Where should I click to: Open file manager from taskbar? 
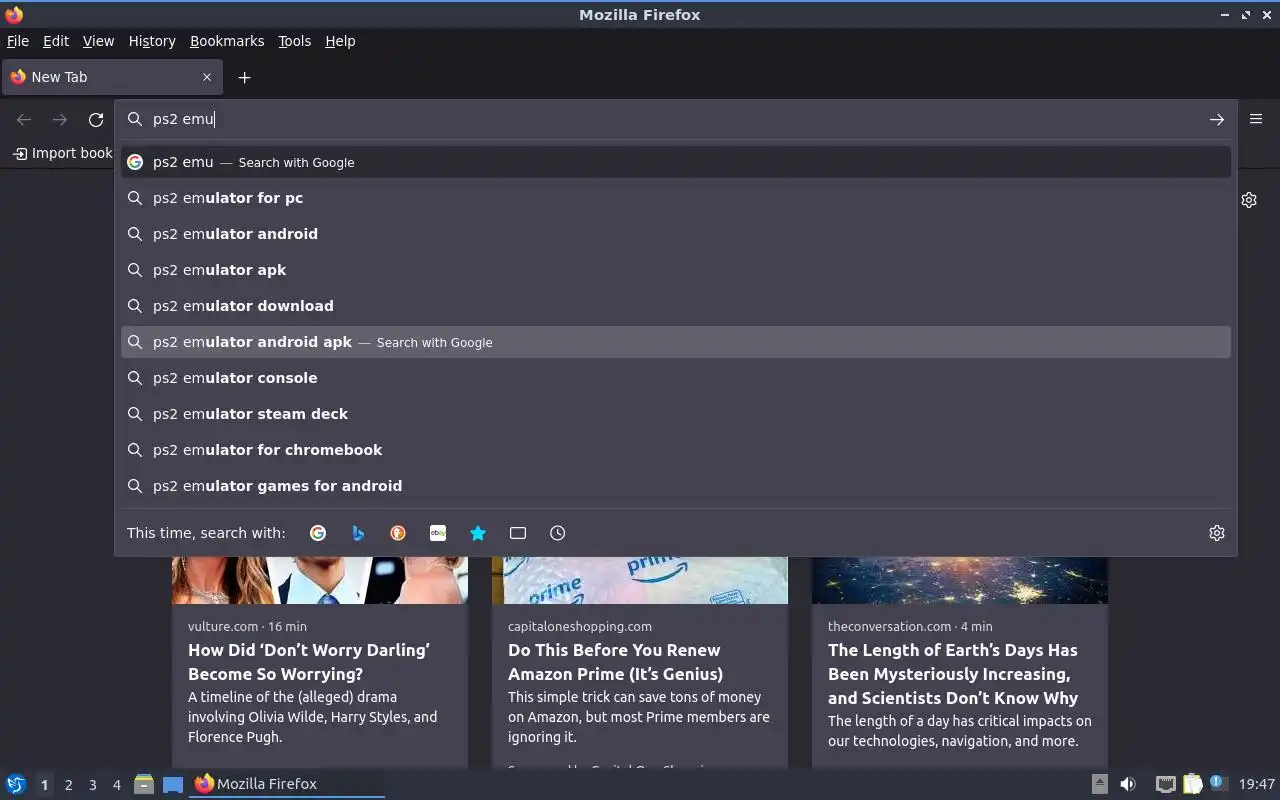(143, 784)
